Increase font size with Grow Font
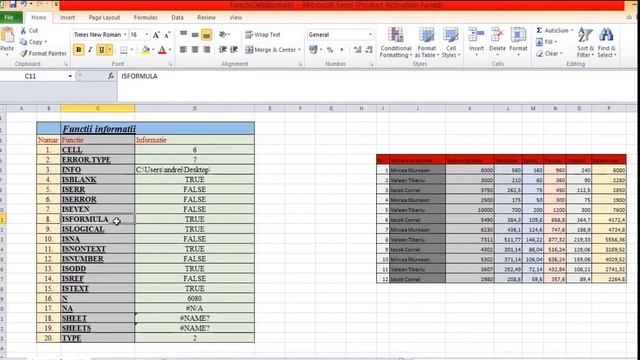The width and height of the screenshot is (640, 360). 156,35
